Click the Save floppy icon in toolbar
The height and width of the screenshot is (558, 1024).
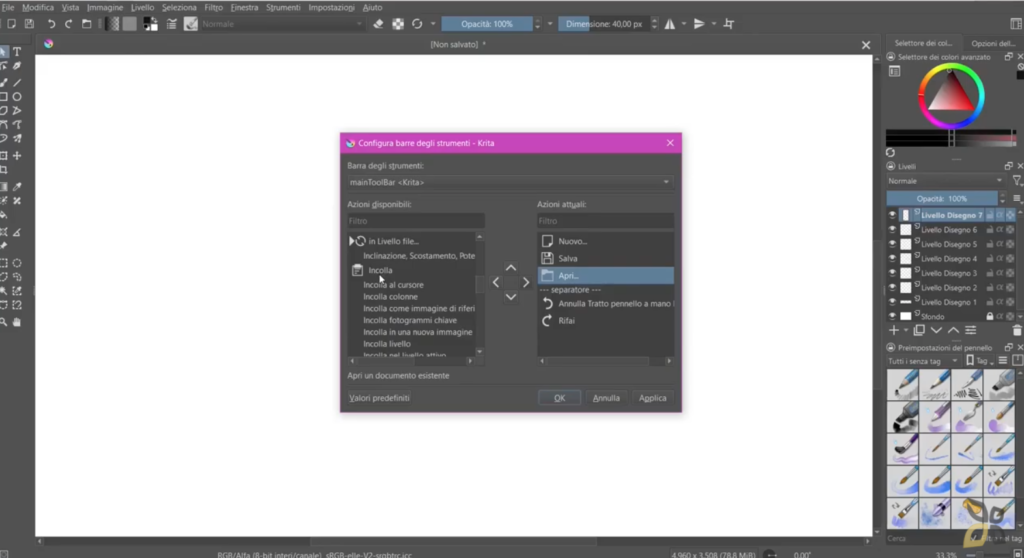(29, 24)
